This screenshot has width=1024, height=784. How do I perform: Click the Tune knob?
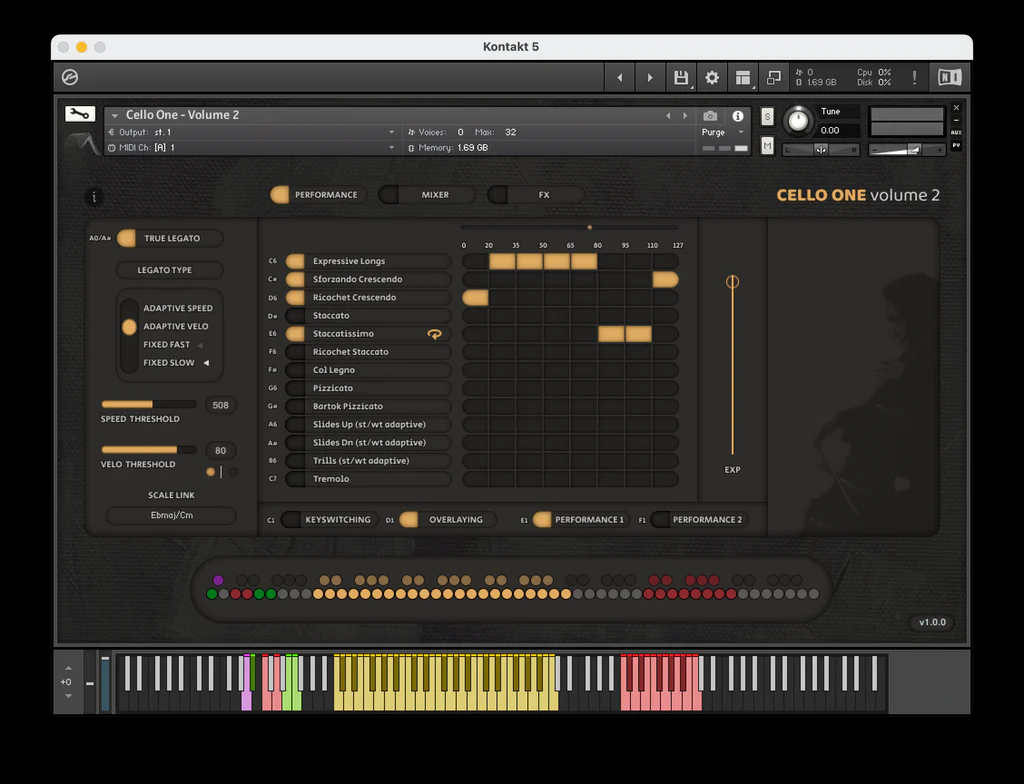(x=797, y=121)
